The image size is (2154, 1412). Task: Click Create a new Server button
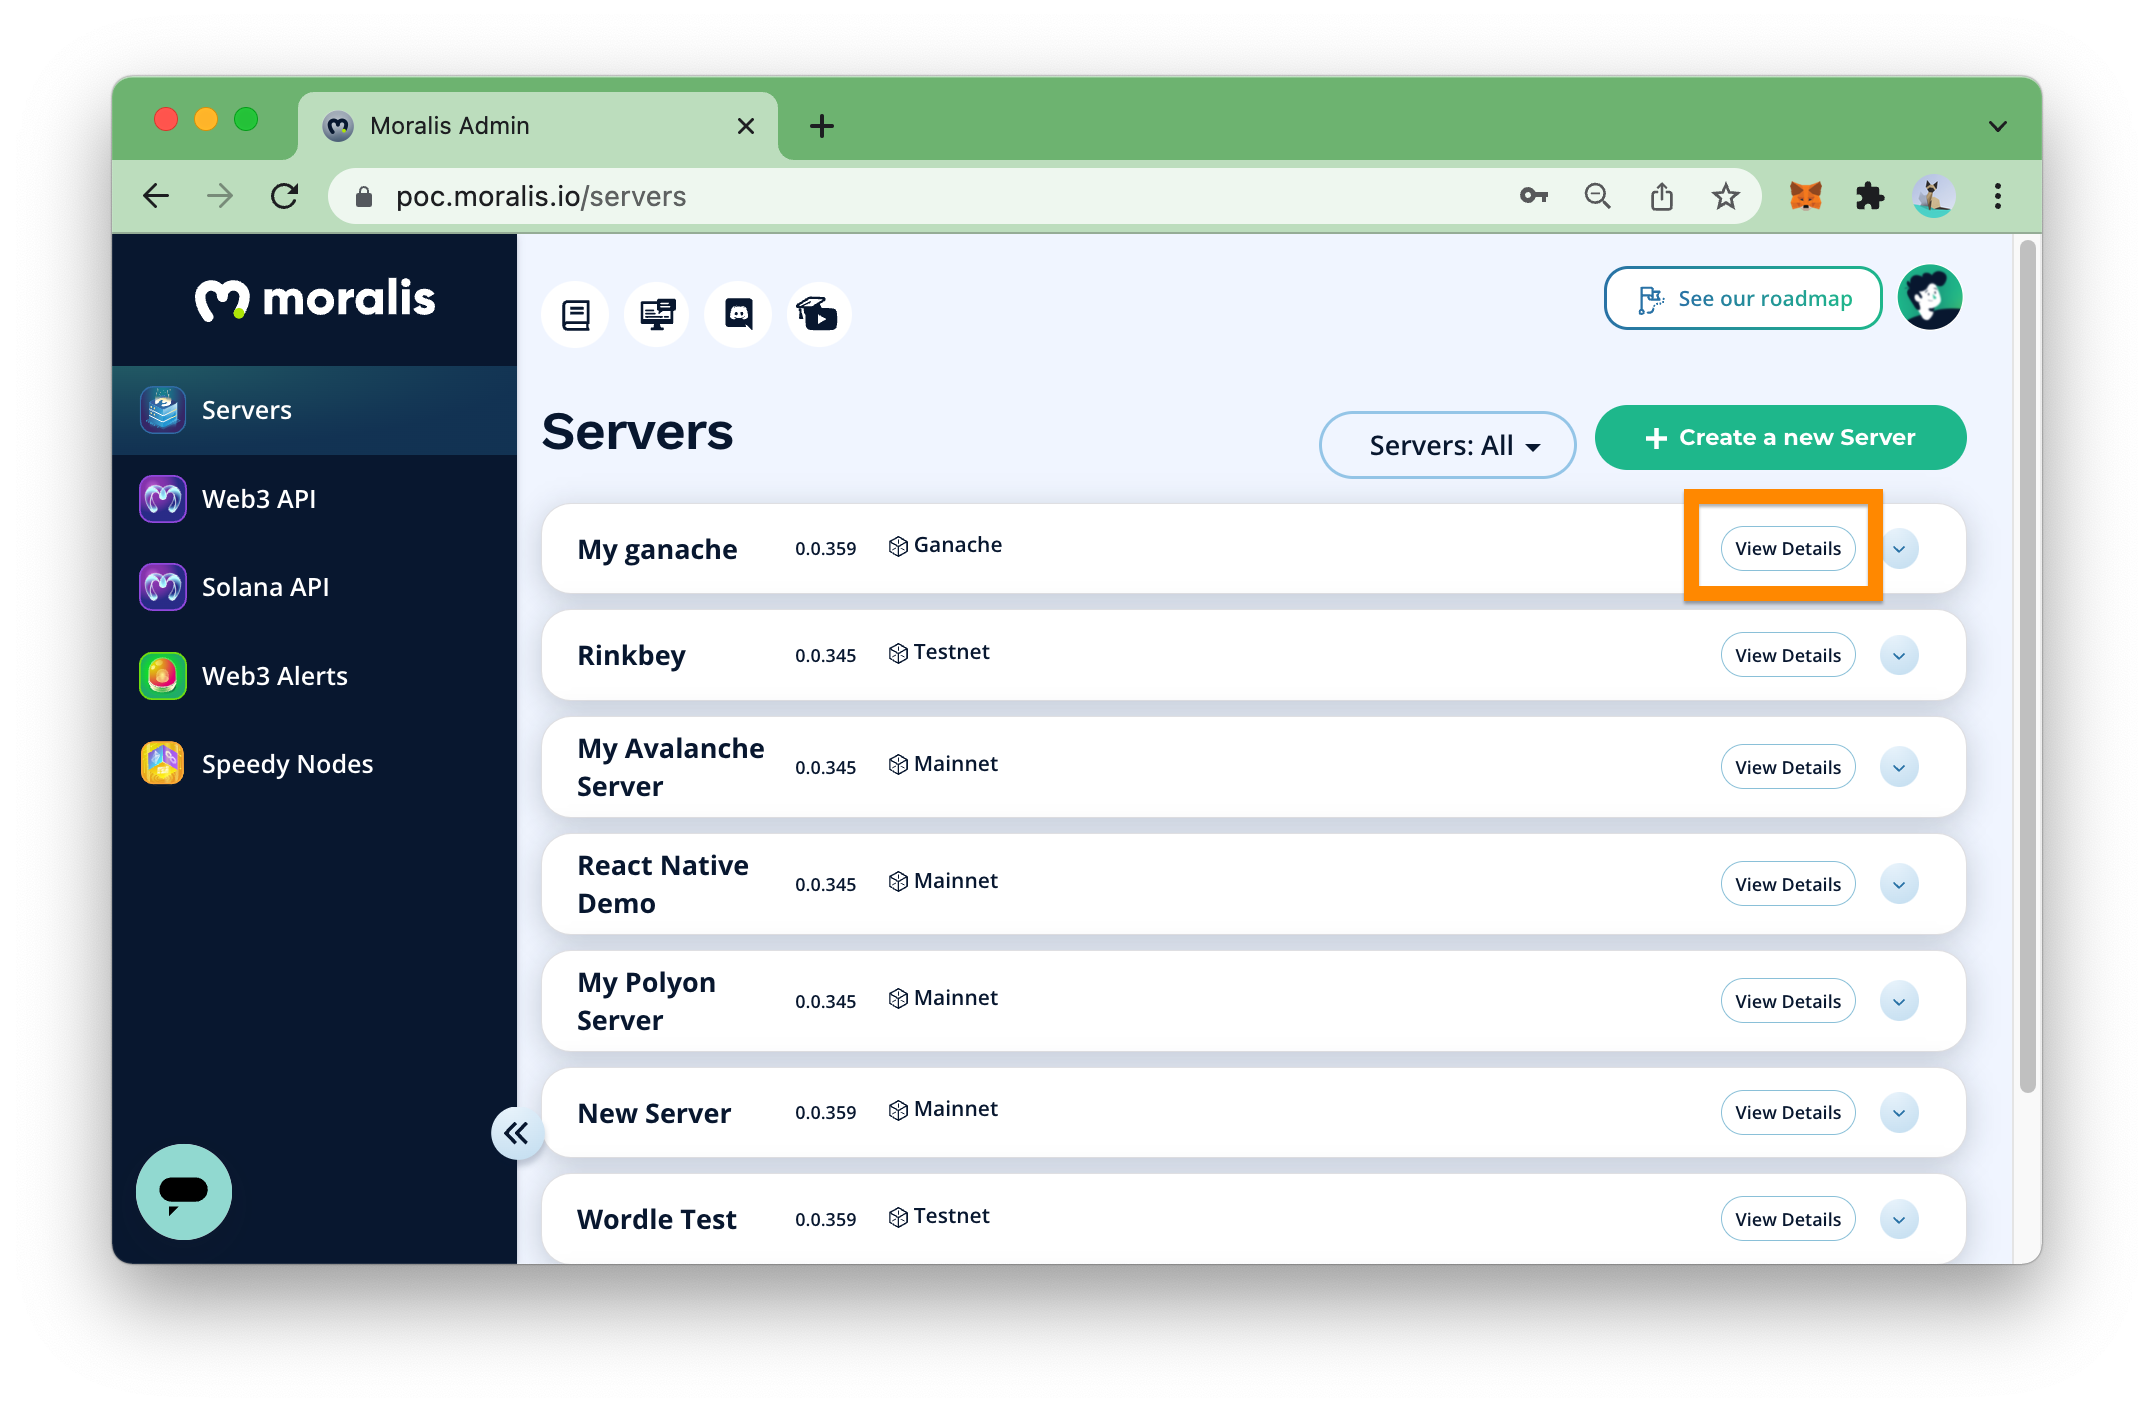click(x=1780, y=438)
